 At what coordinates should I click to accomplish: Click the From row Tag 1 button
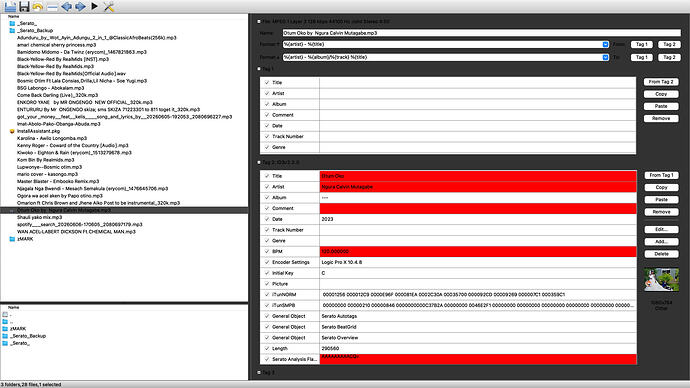point(642,44)
